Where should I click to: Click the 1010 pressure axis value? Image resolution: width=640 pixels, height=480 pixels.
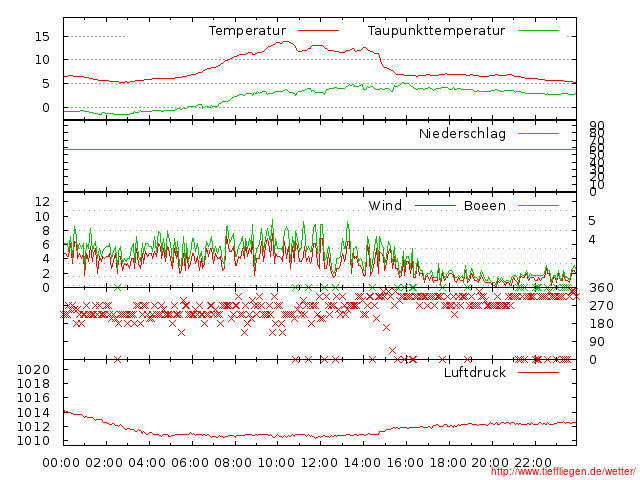[33, 441]
